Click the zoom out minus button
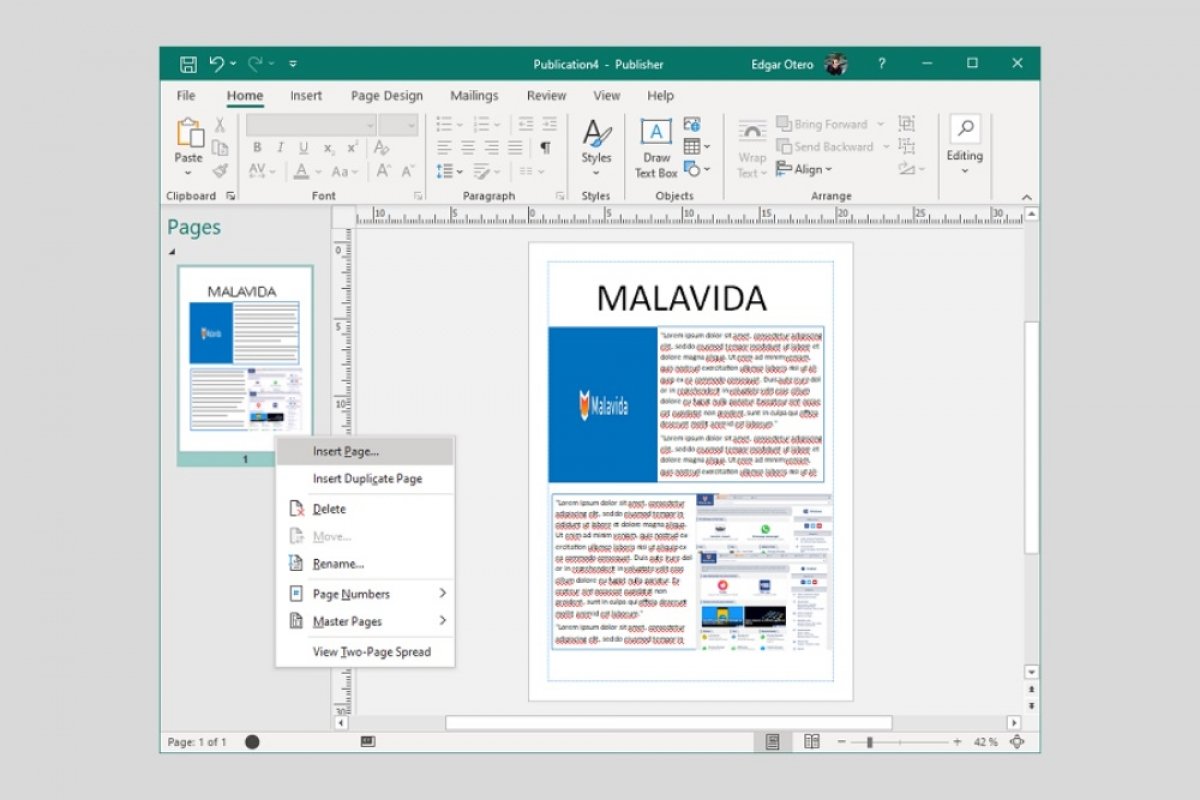 coord(841,742)
